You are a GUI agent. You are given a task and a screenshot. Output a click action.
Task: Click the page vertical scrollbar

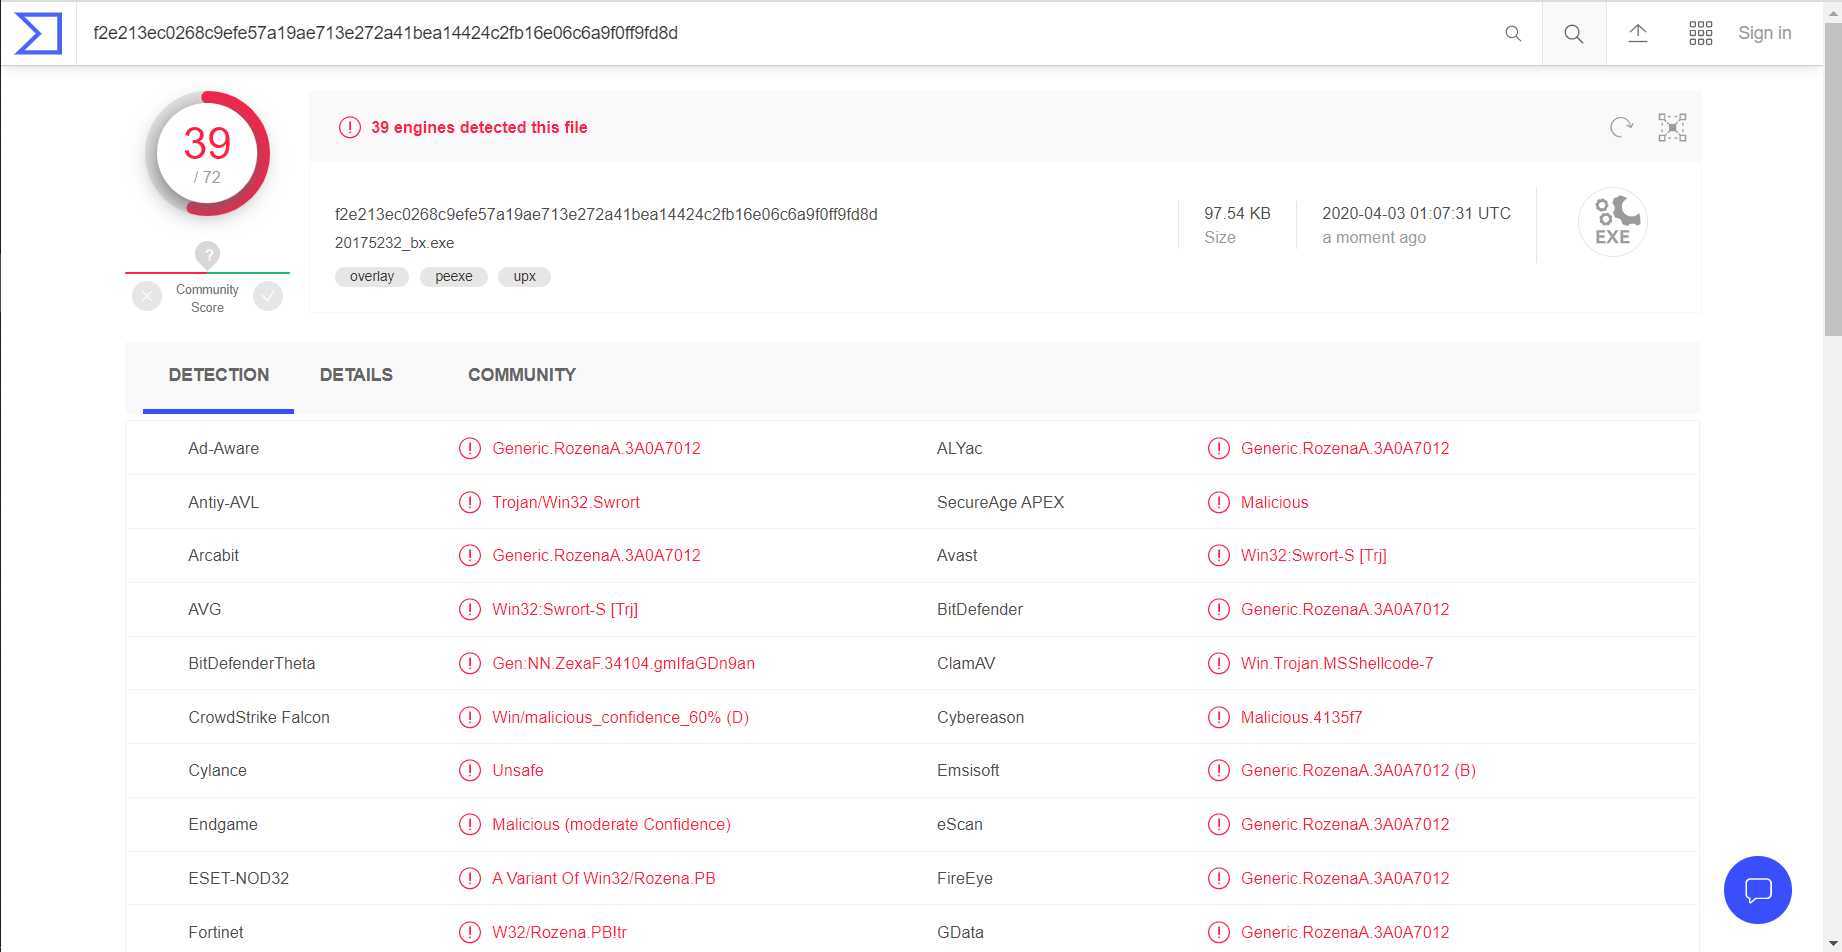point(1832,180)
